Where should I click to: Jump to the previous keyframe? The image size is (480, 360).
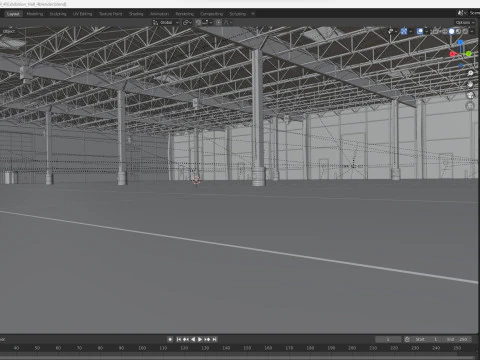pos(186,339)
